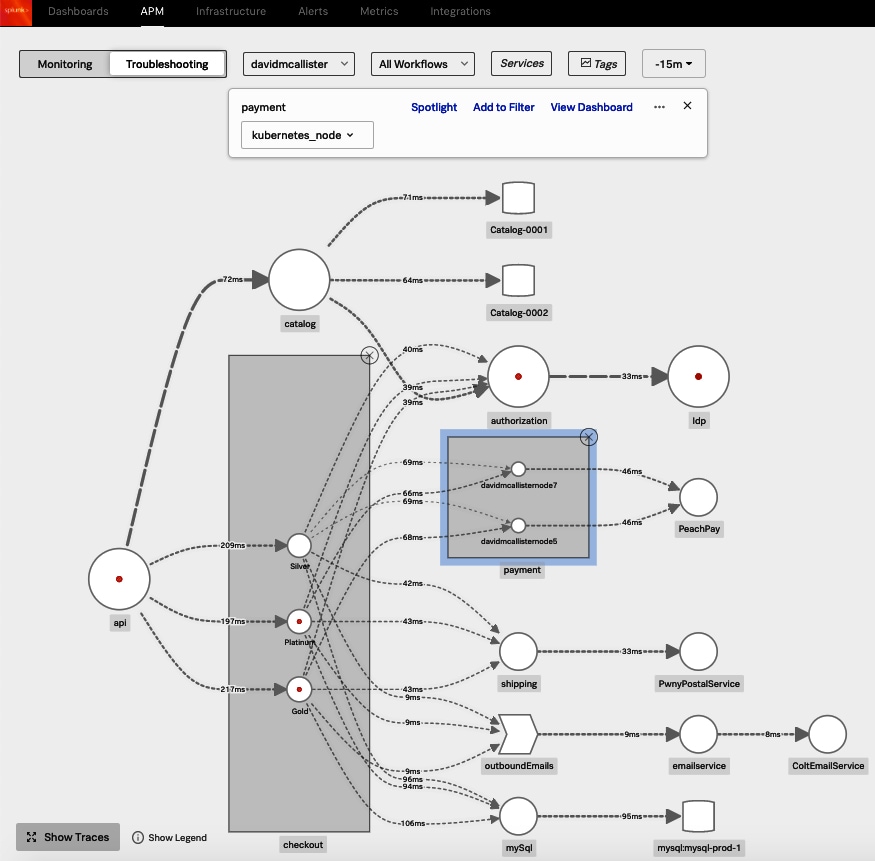
Task: Switch to Troubleshooting mode
Action: point(167,64)
